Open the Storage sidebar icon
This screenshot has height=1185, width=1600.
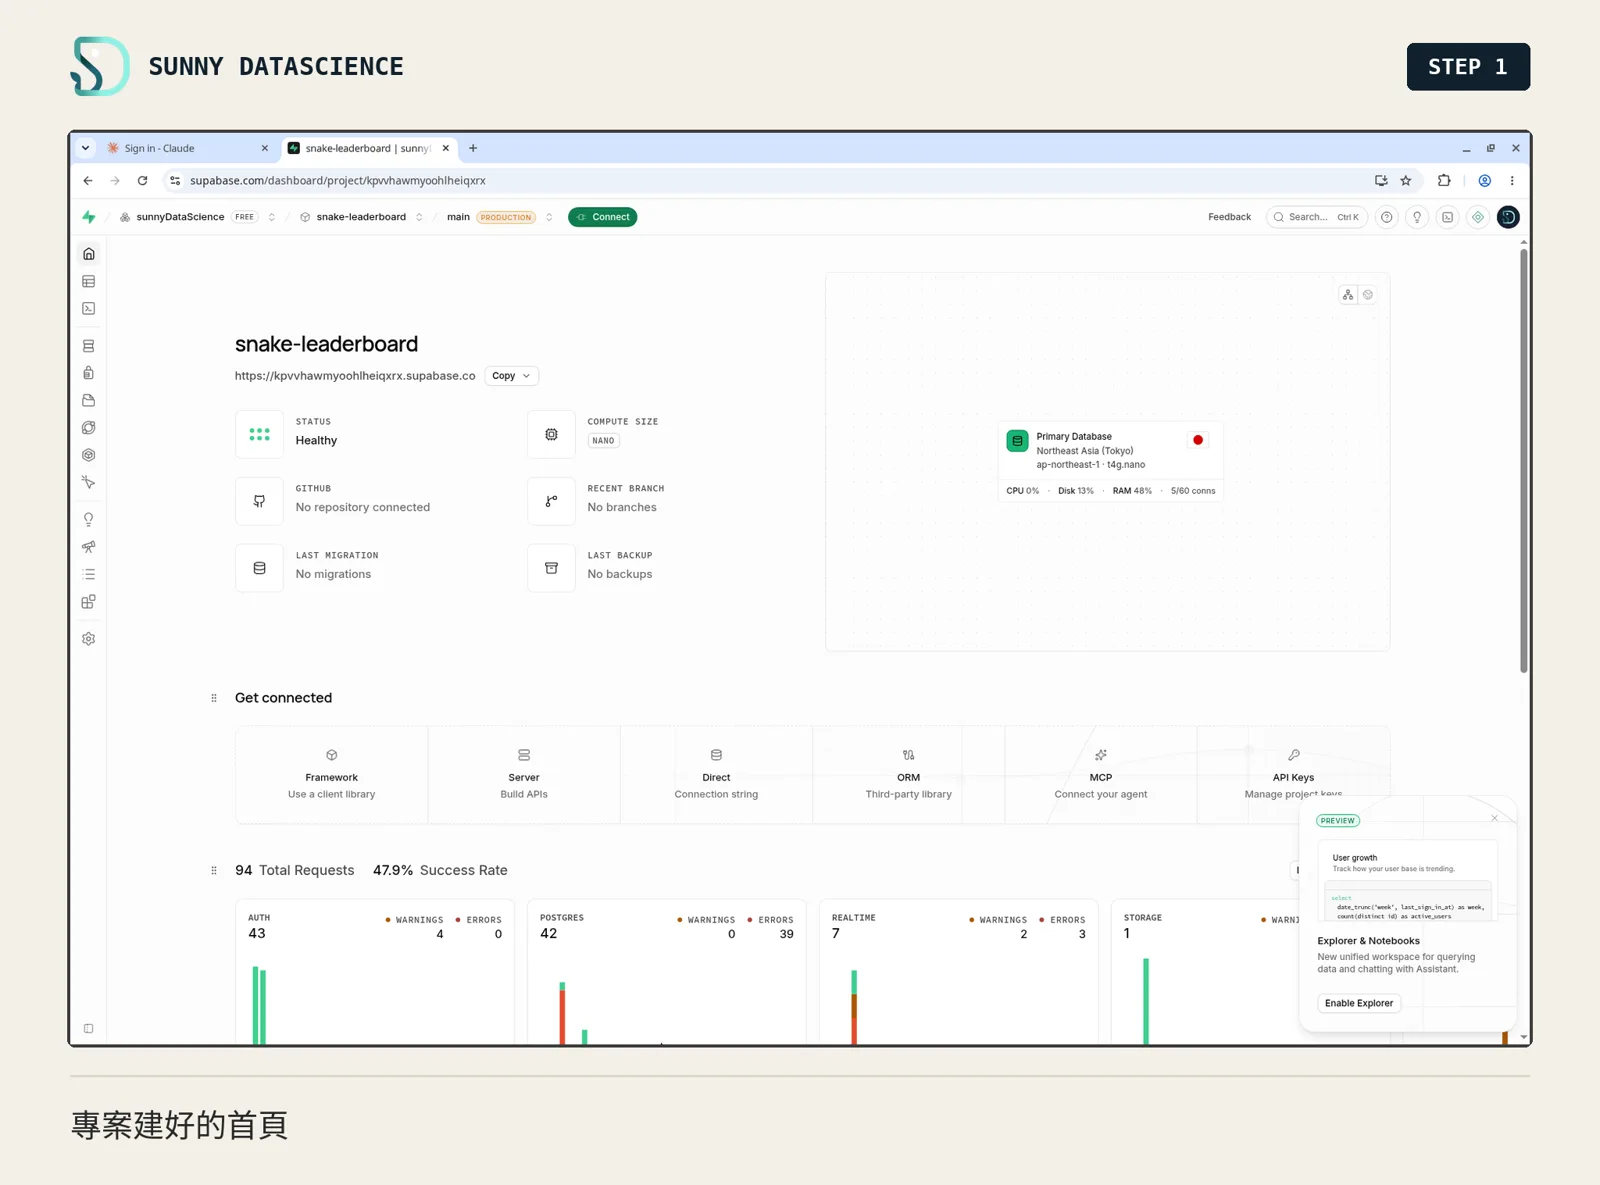pos(88,400)
